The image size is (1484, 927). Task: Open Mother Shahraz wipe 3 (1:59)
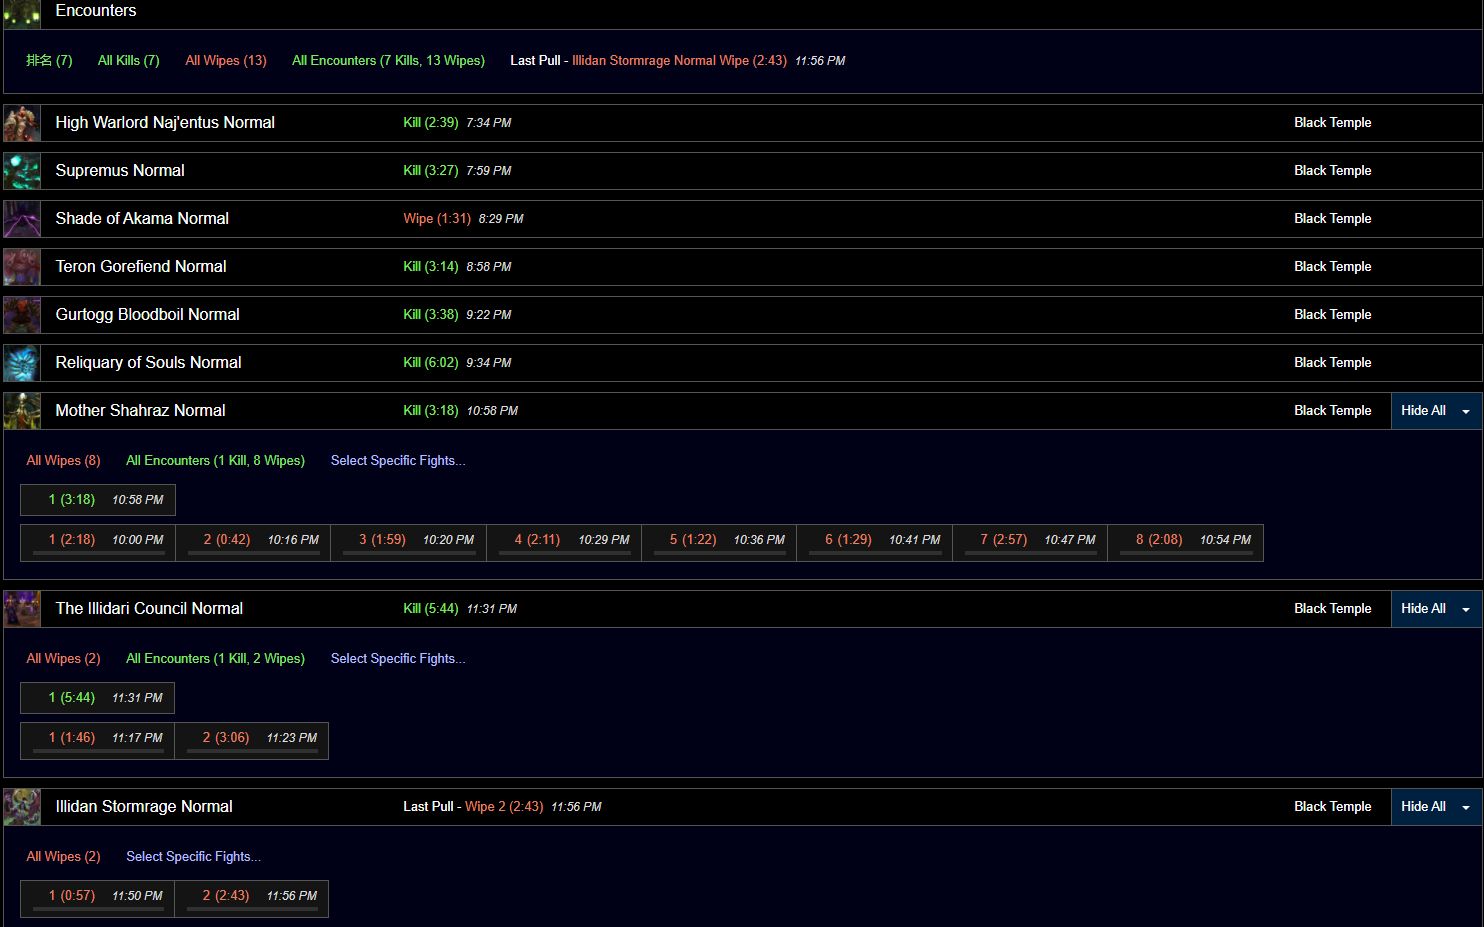(x=409, y=542)
